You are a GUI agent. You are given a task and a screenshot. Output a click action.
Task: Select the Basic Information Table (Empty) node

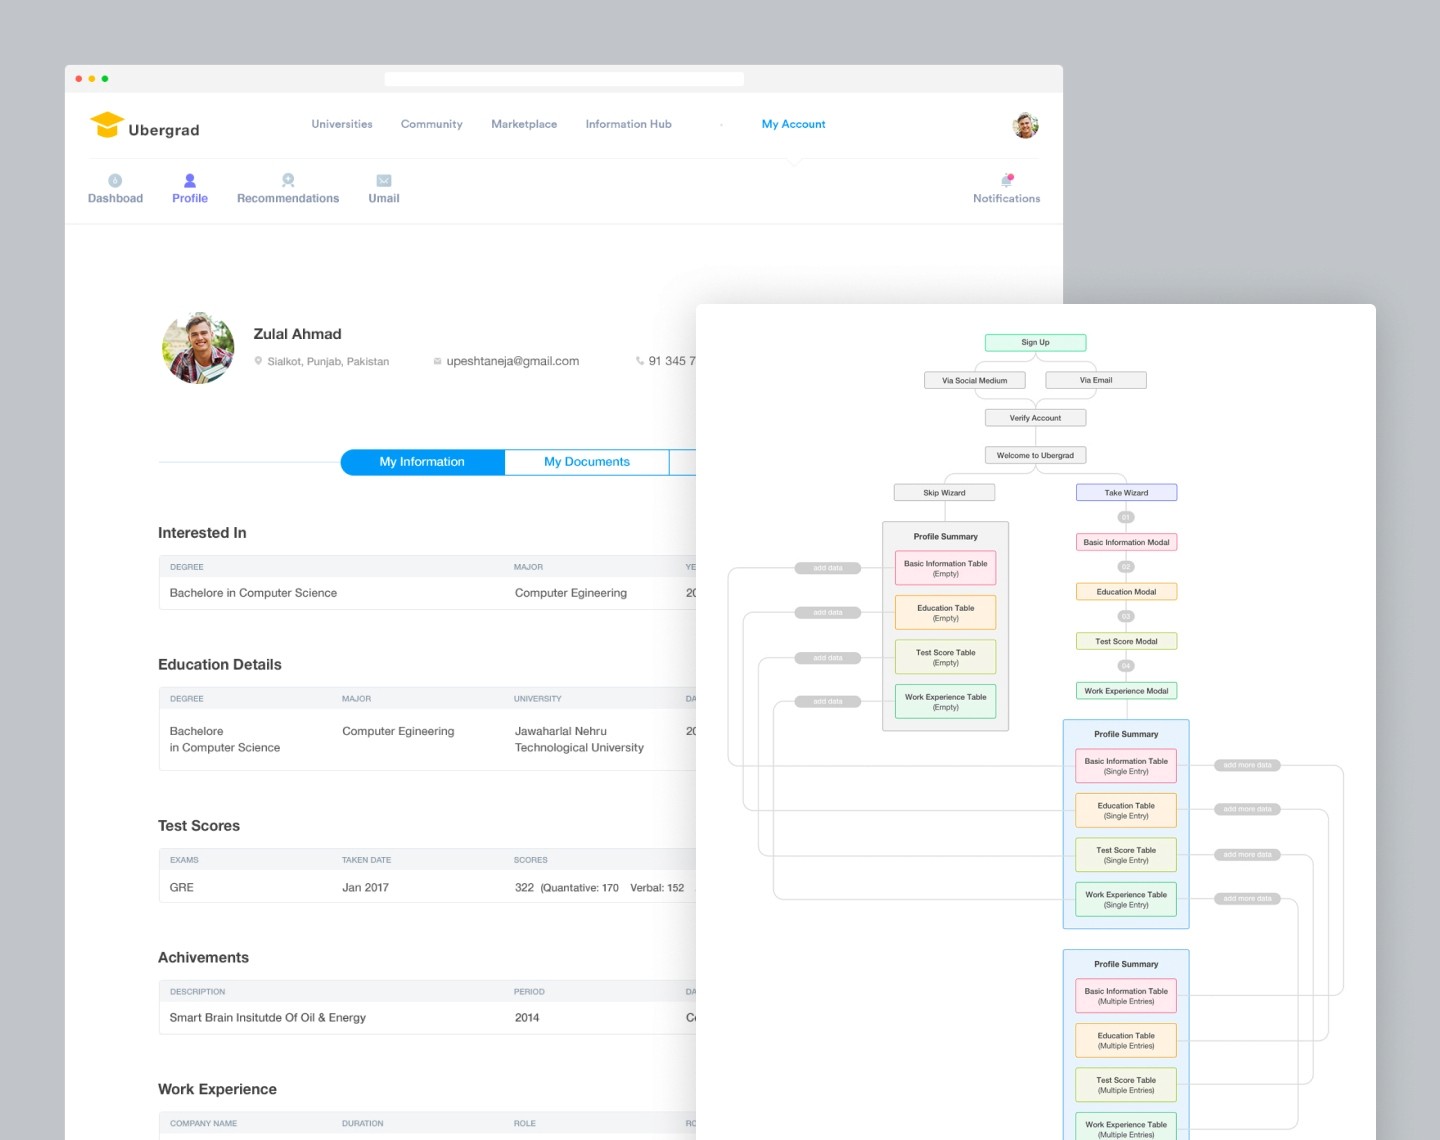point(946,568)
